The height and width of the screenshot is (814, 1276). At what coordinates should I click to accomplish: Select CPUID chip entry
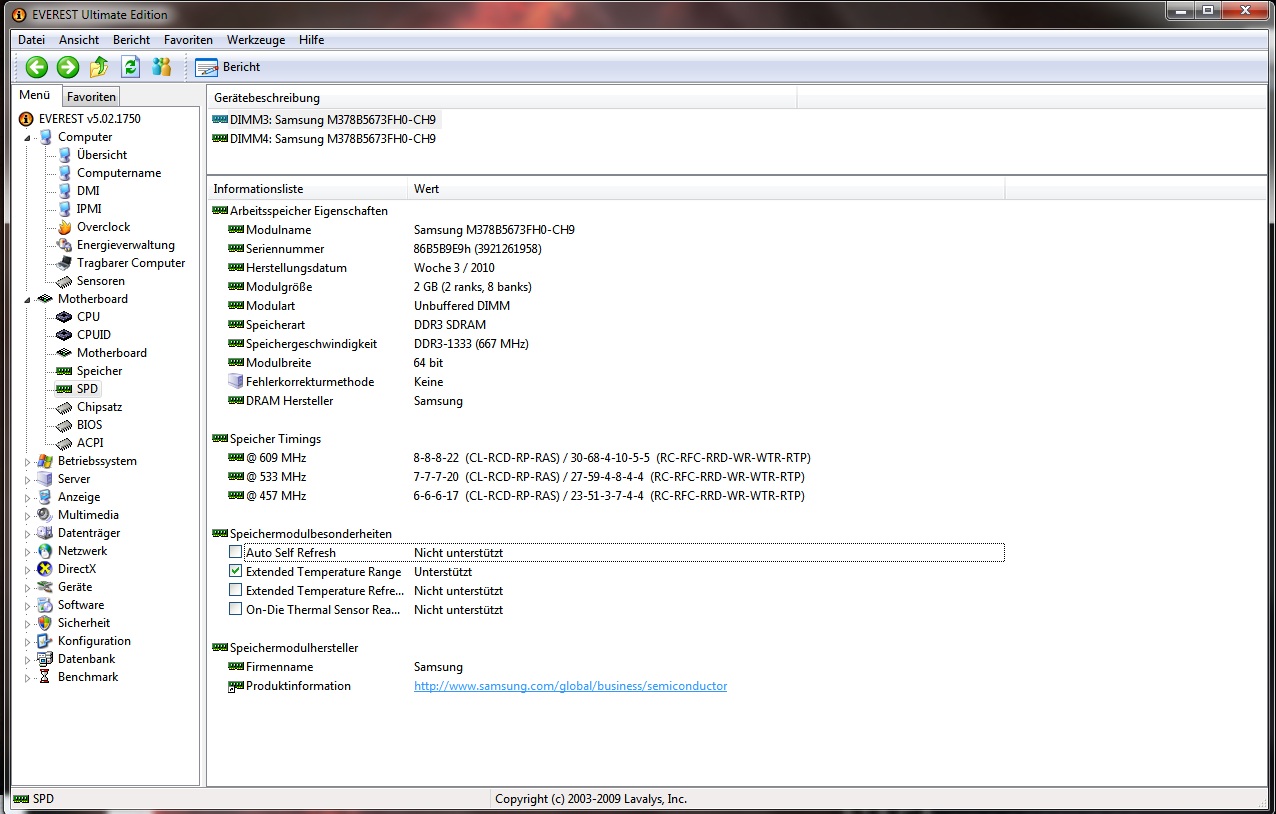click(94, 335)
